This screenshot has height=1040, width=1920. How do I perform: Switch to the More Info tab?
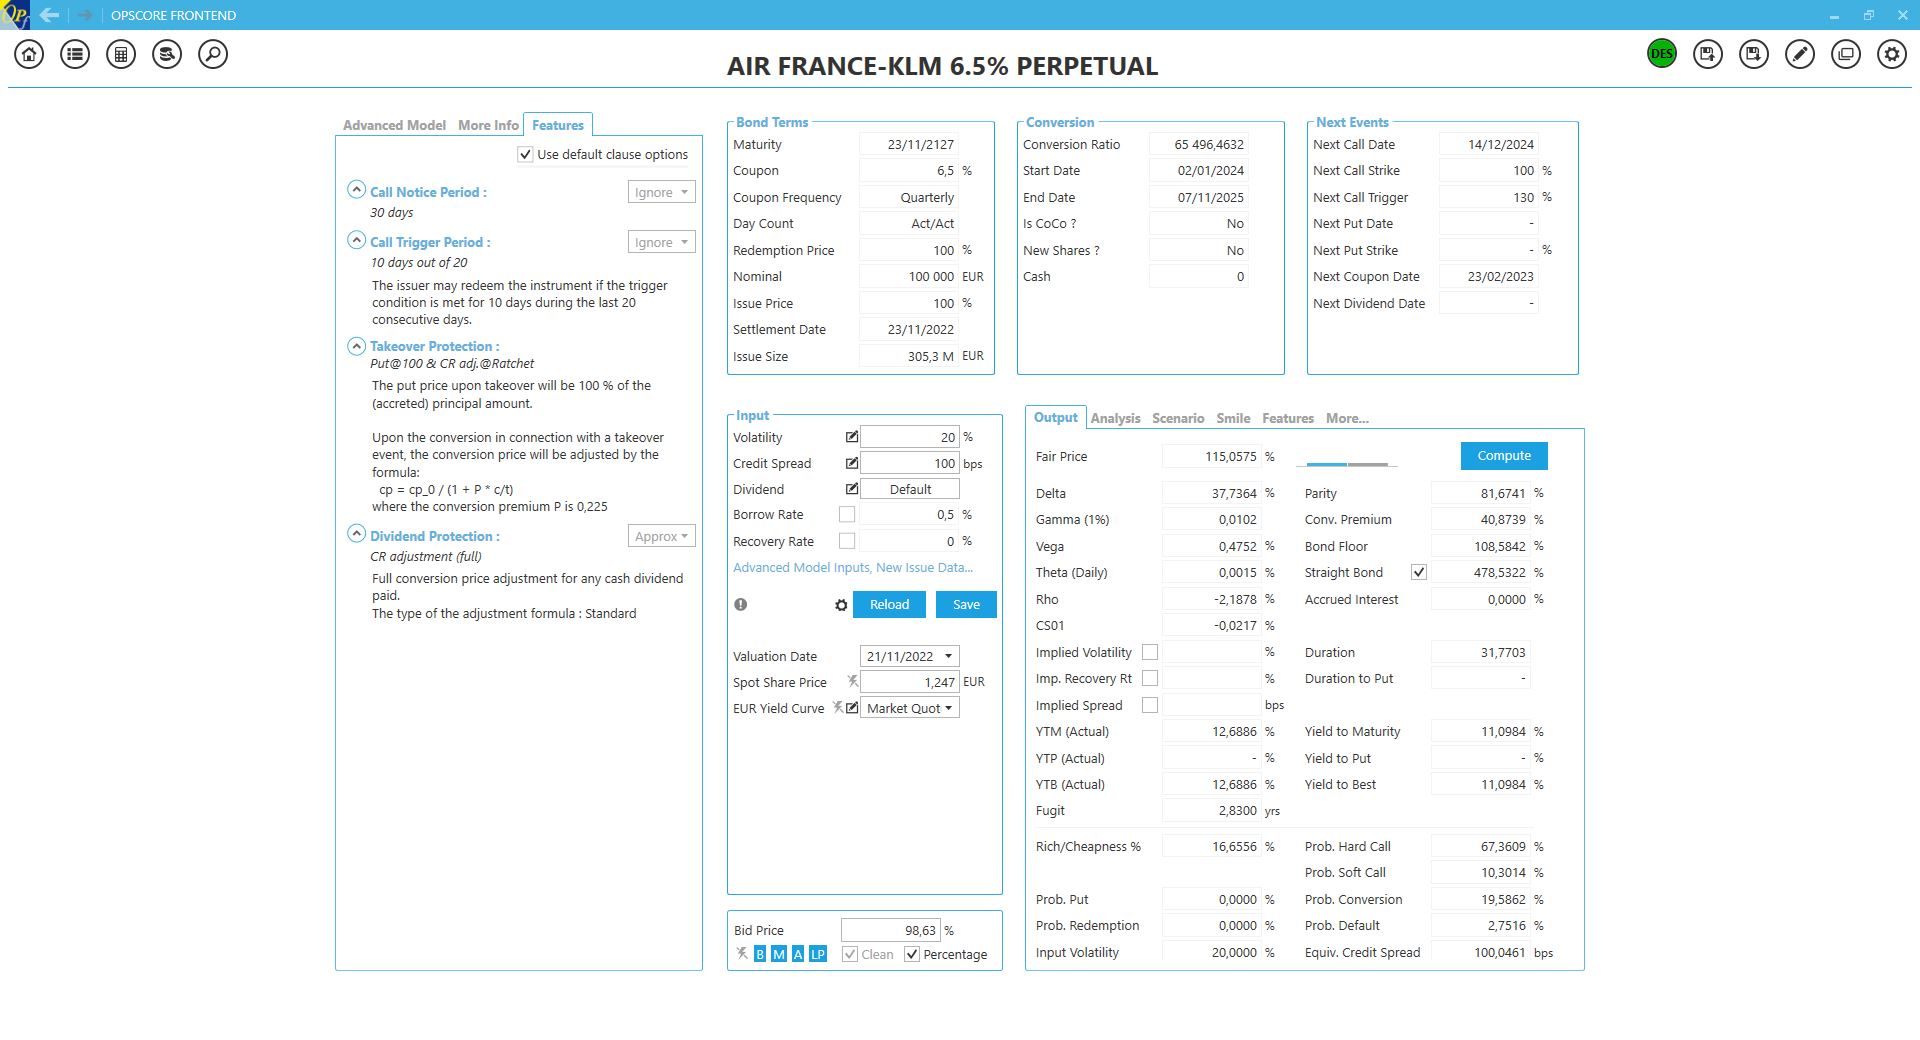point(488,125)
